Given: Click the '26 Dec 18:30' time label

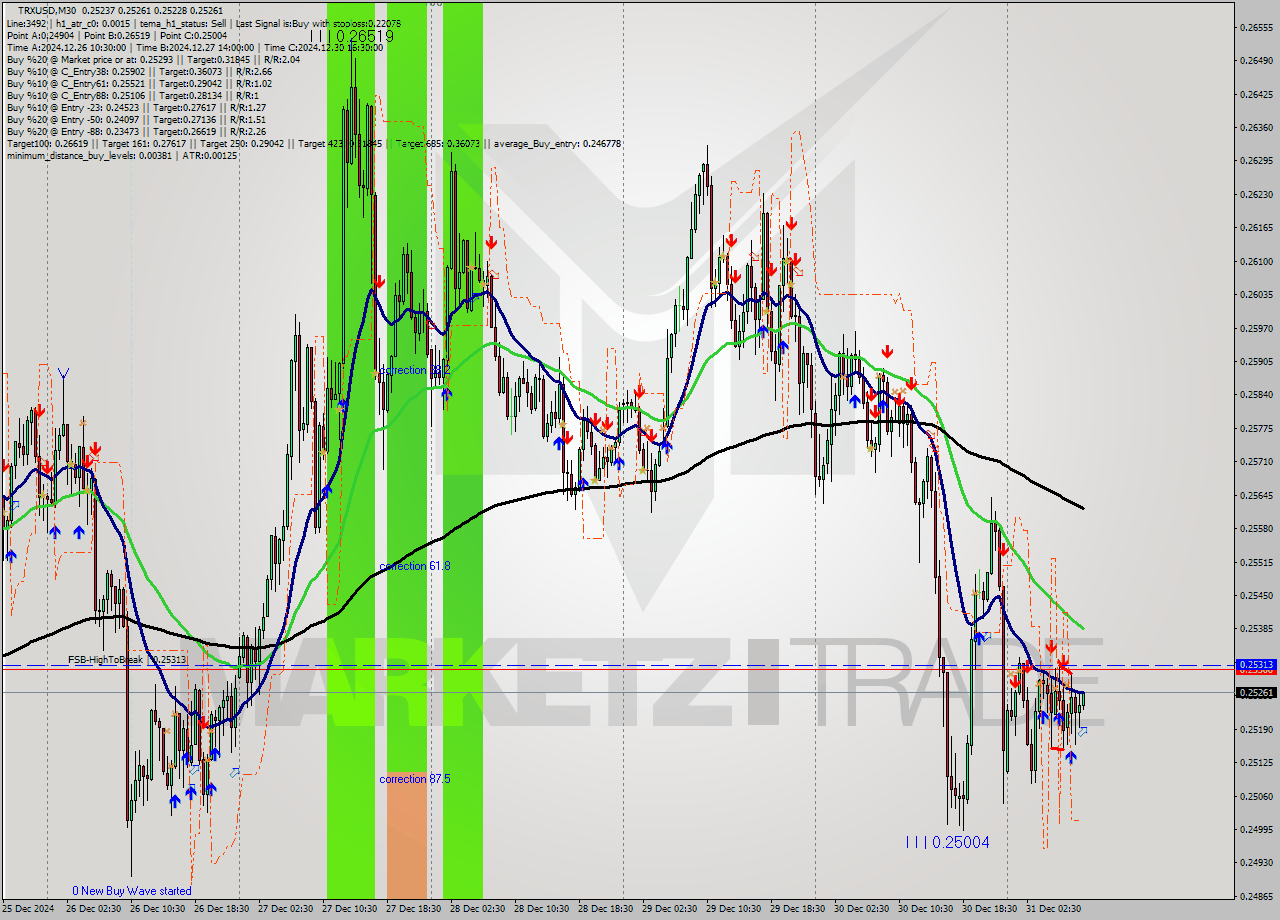Looking at the screenshot, I should click(222, 909).
